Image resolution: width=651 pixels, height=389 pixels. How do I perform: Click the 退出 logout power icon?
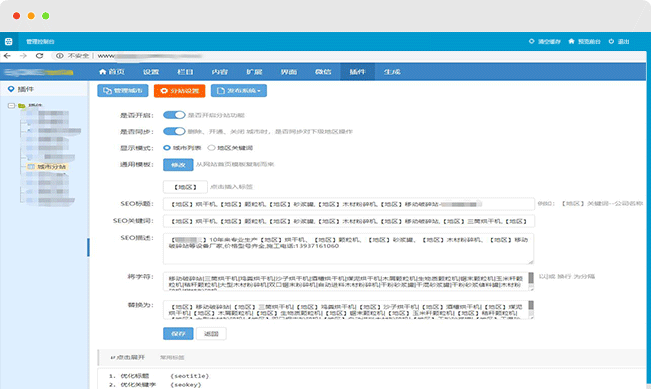tap(611, 42)
